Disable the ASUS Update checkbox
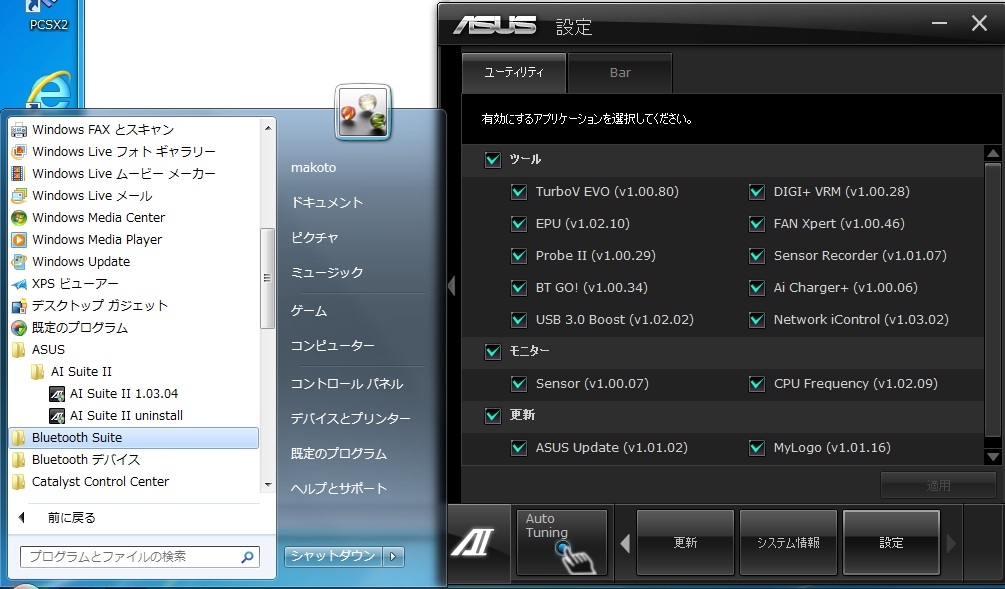1005x589 pixels. point(518,448)
